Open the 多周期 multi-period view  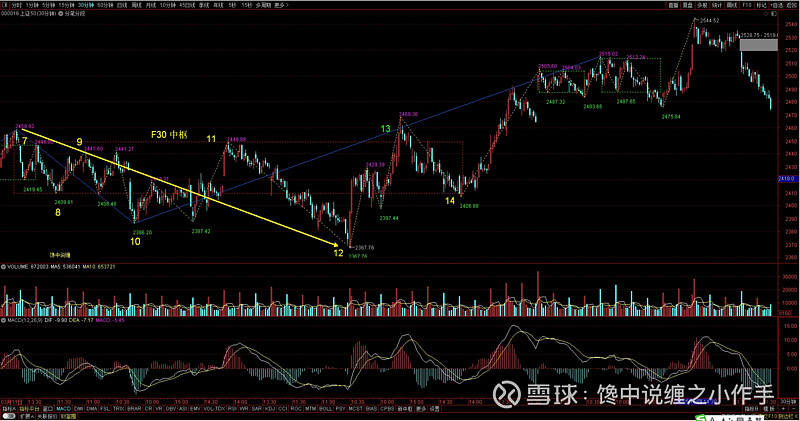click(263, 5)
